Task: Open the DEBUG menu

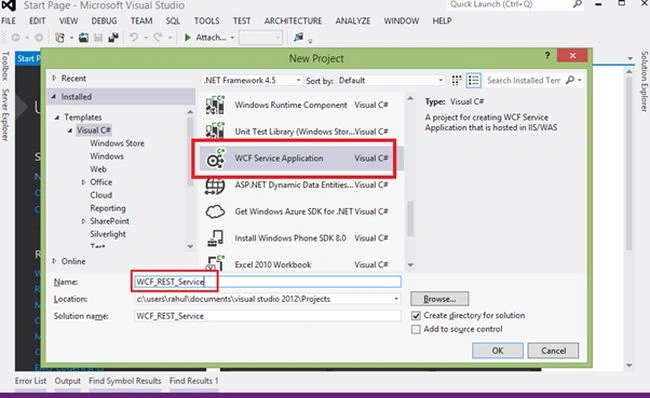Action: 104,21
